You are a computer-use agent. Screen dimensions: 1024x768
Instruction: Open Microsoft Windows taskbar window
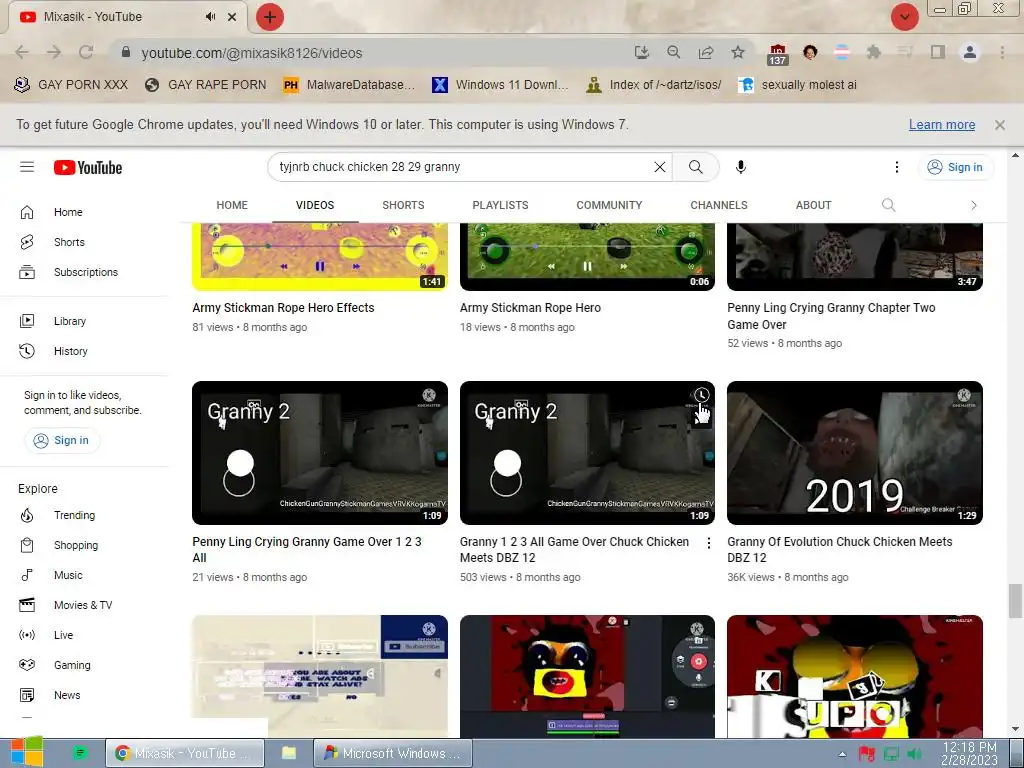pos(394,753)
